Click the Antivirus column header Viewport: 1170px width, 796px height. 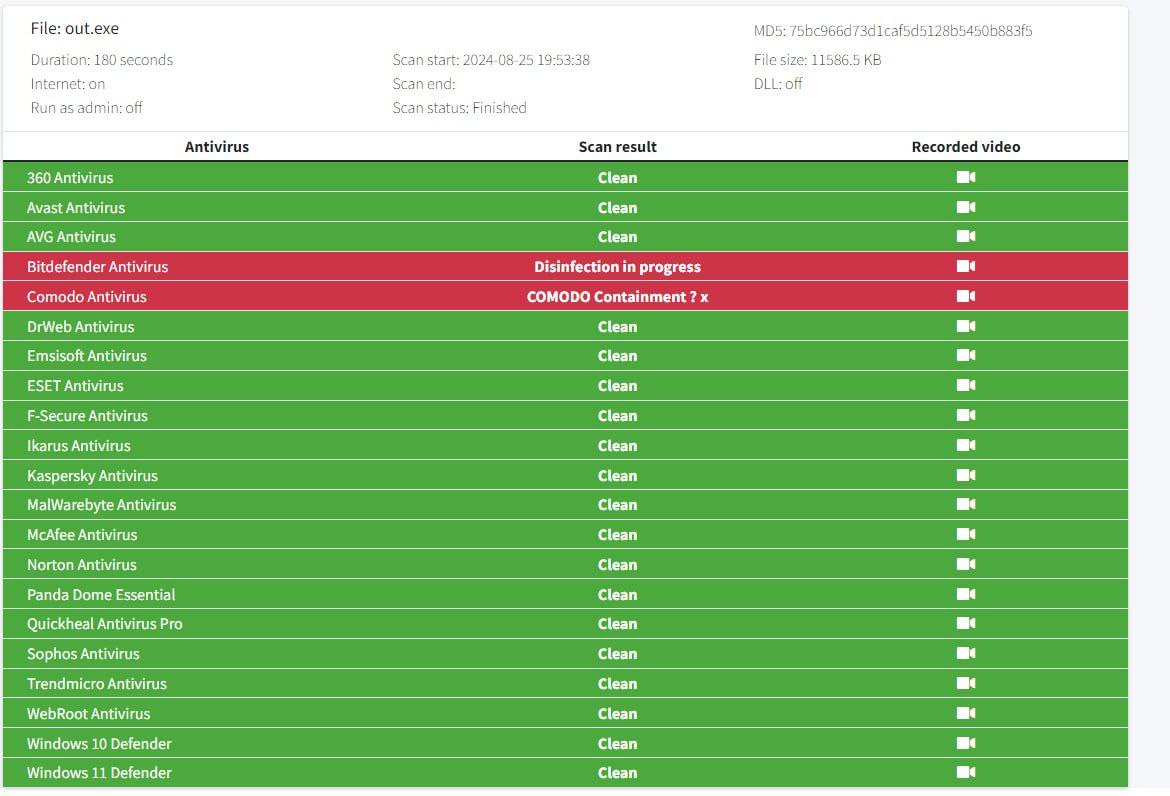coord(216,147)
